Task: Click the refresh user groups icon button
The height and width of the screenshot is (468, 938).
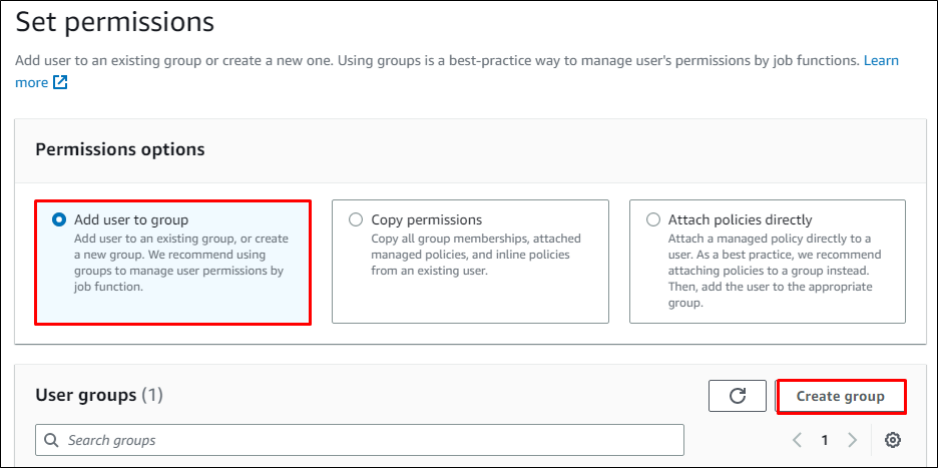Action: (x=737, y=396)
